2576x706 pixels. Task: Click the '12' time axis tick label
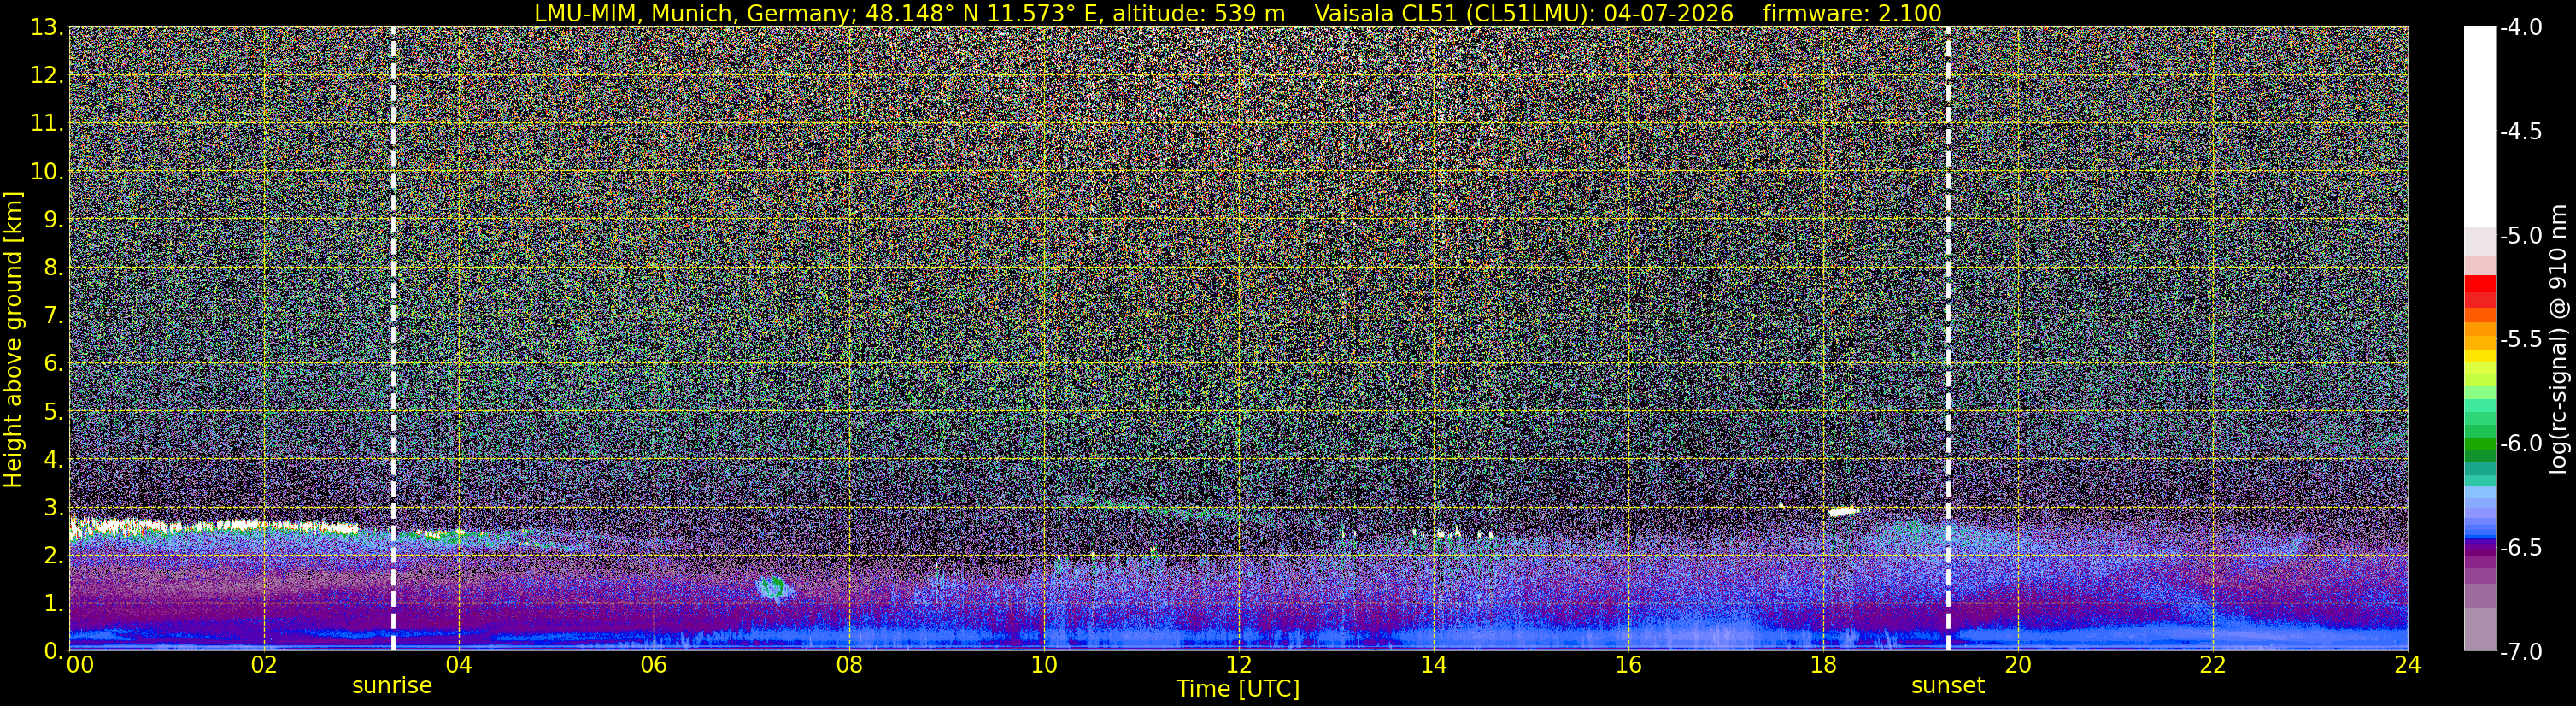click(1238, 665)
